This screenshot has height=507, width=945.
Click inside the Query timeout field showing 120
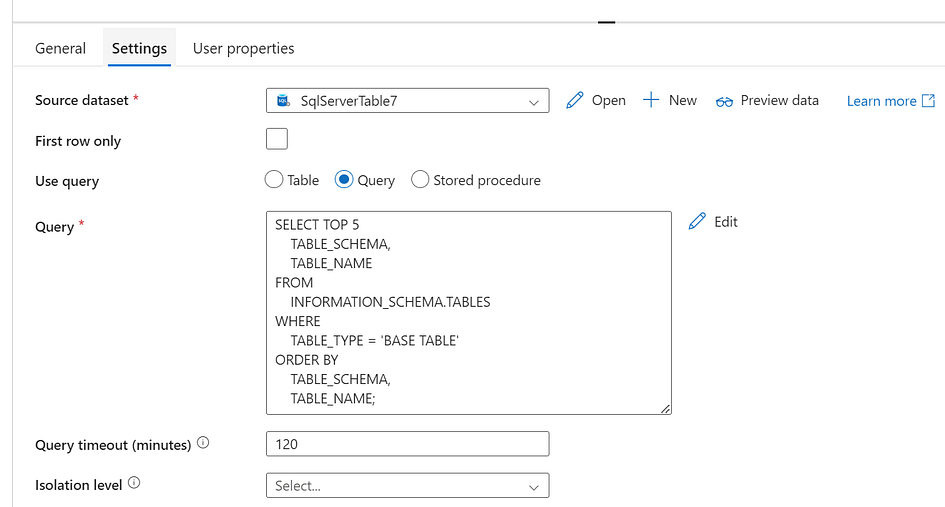(407, 444)
